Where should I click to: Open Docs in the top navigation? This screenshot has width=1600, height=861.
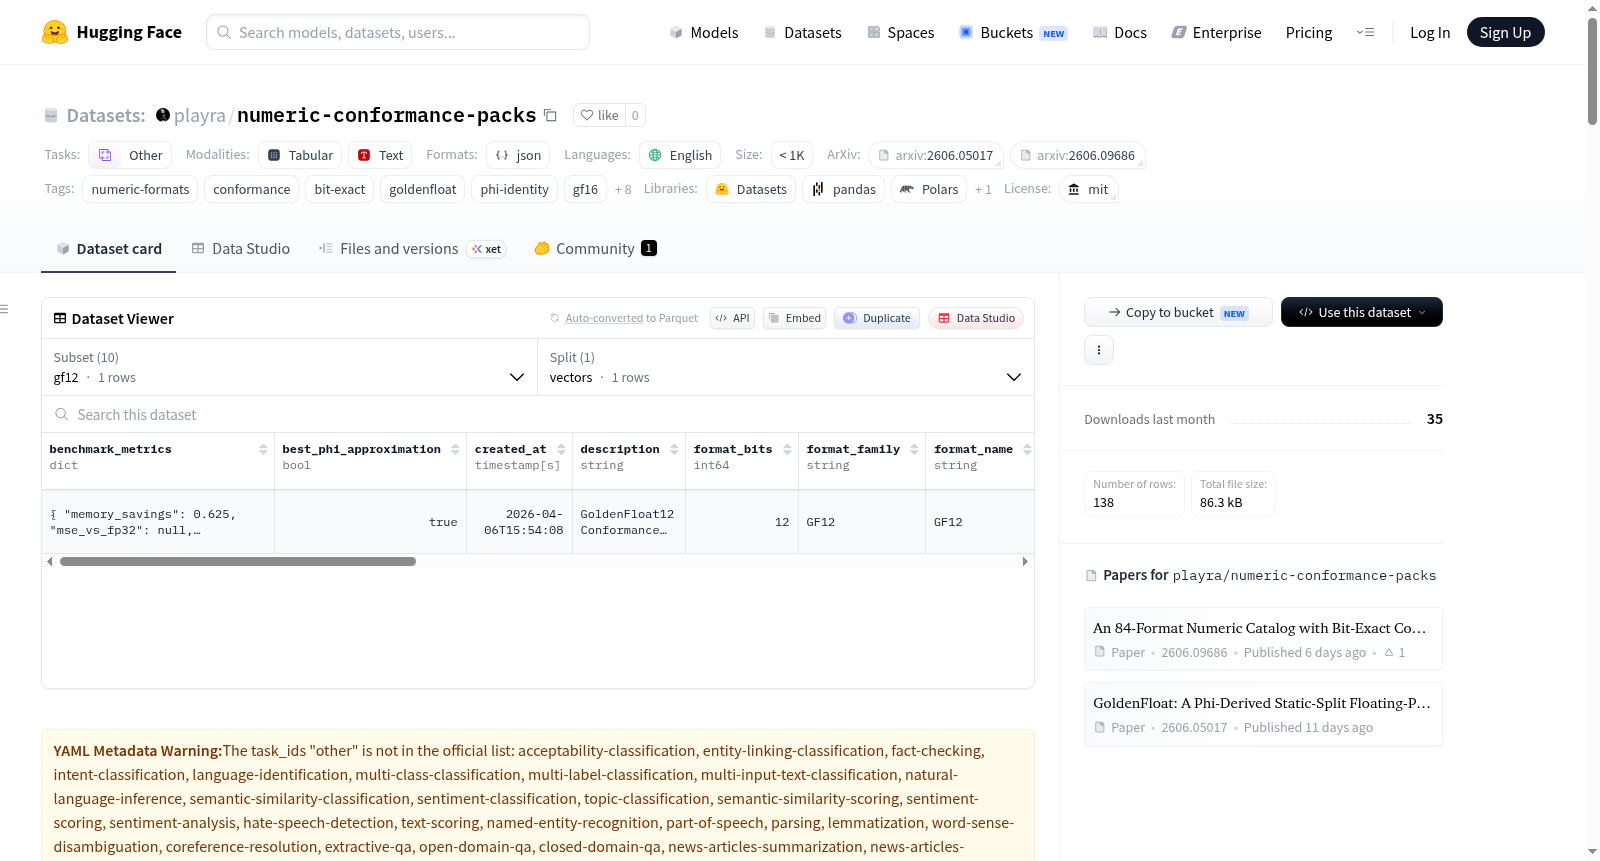point(1120,32)
